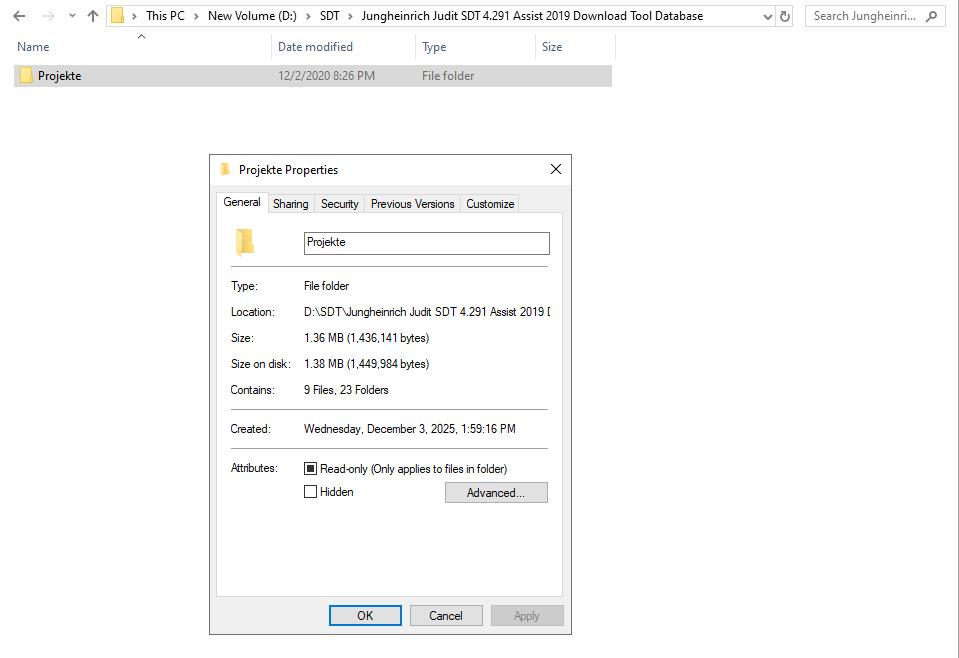Click large folder icon in General tab
Image resolution: width=959 pixels, height=658 pixels.
click(245, 242)
